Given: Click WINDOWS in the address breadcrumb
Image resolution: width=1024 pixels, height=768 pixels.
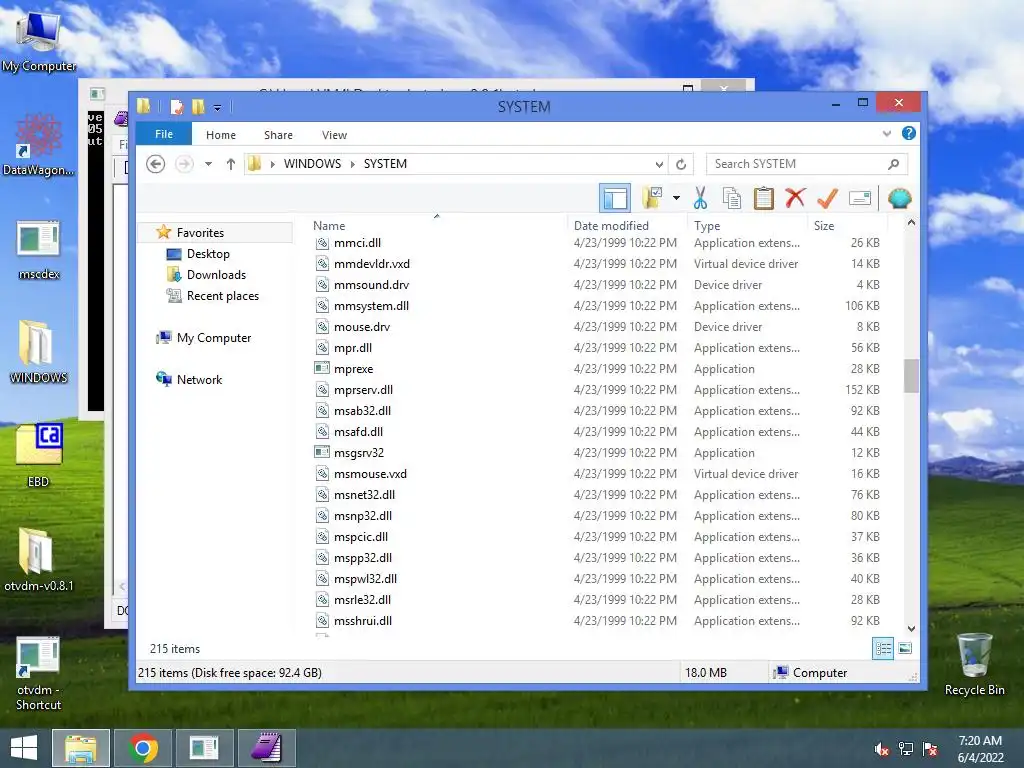Looking at the screenshot, I should [x=312, y=164].
